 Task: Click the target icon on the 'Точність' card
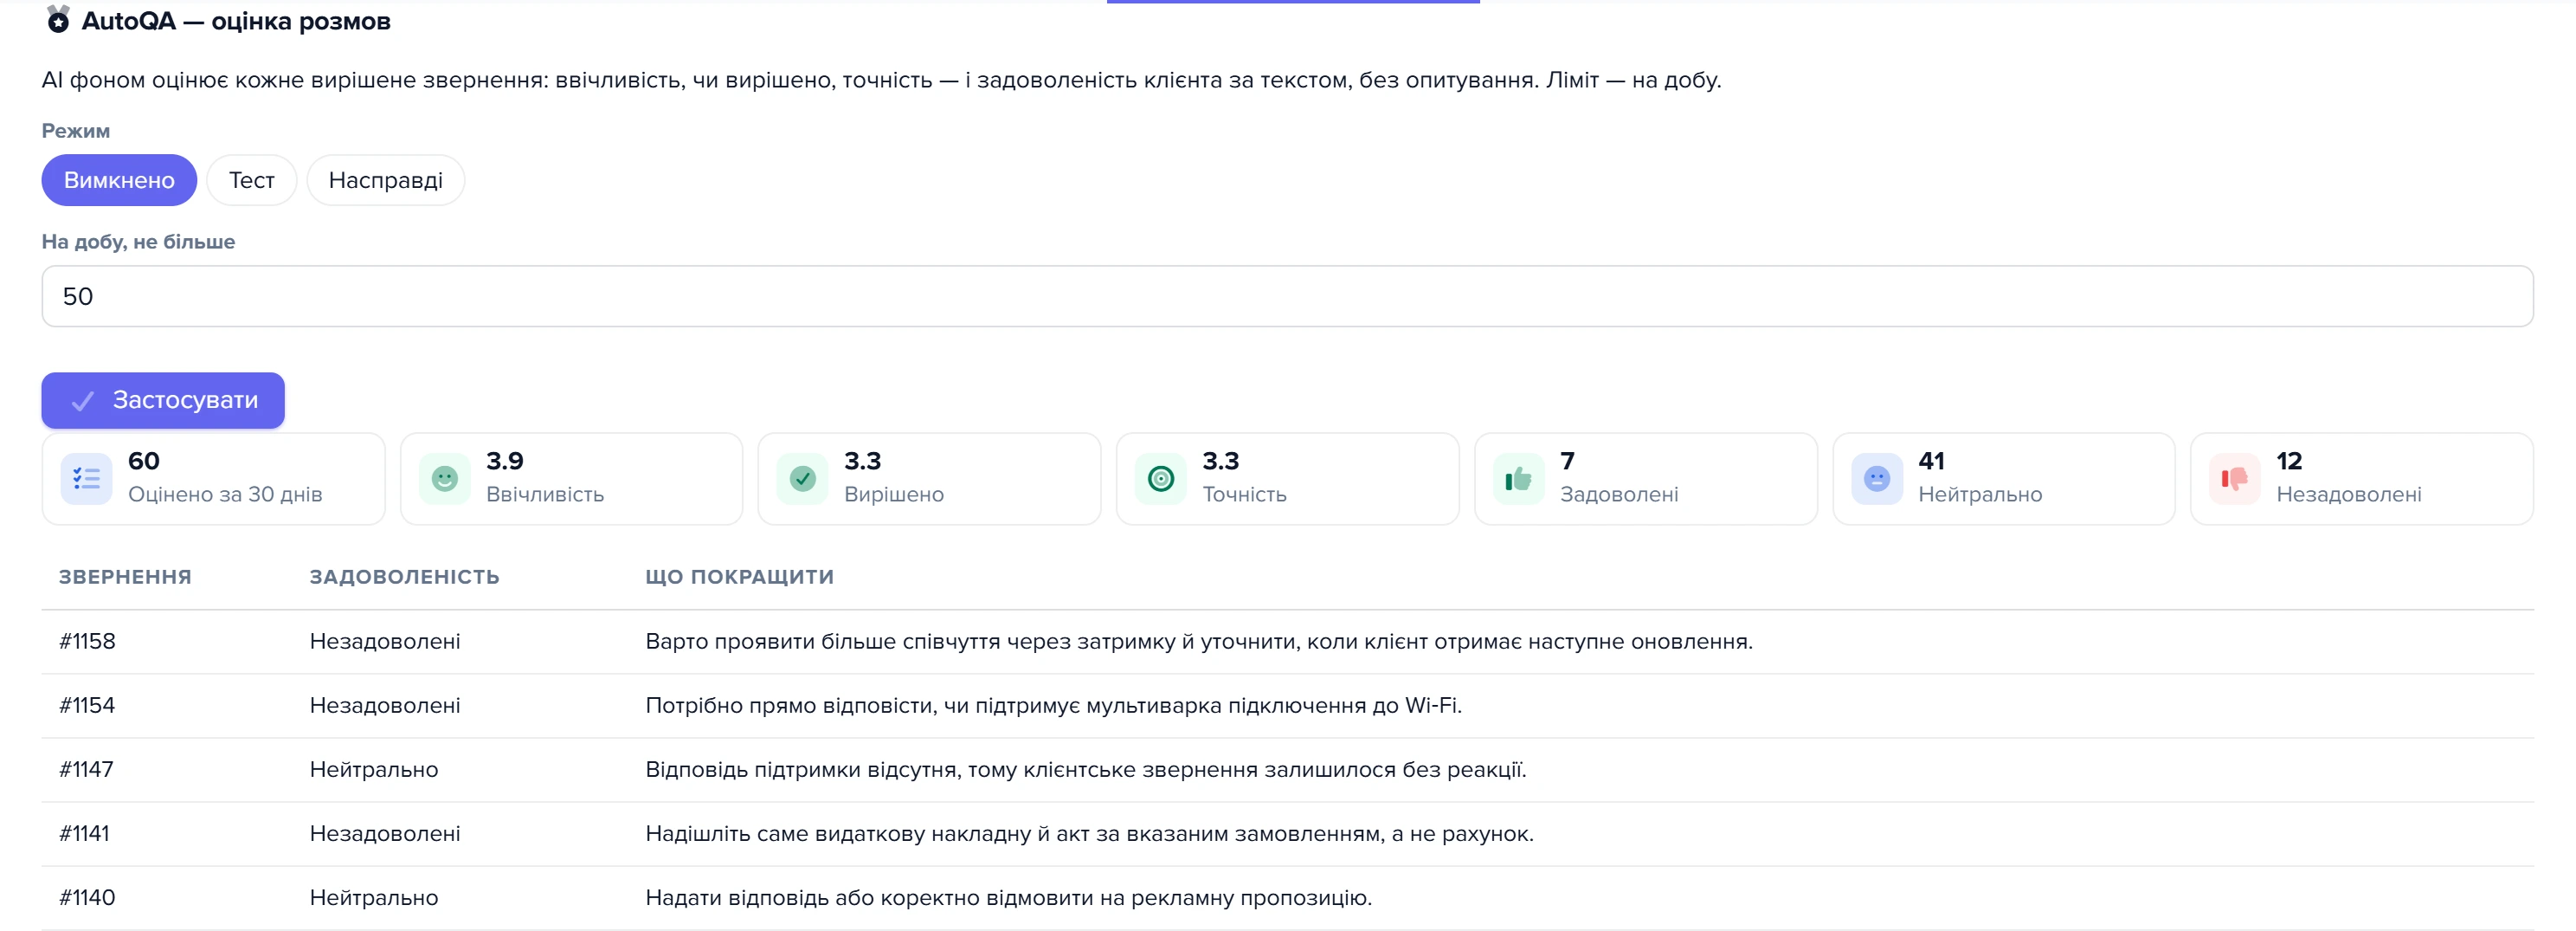pos(1160,478)
